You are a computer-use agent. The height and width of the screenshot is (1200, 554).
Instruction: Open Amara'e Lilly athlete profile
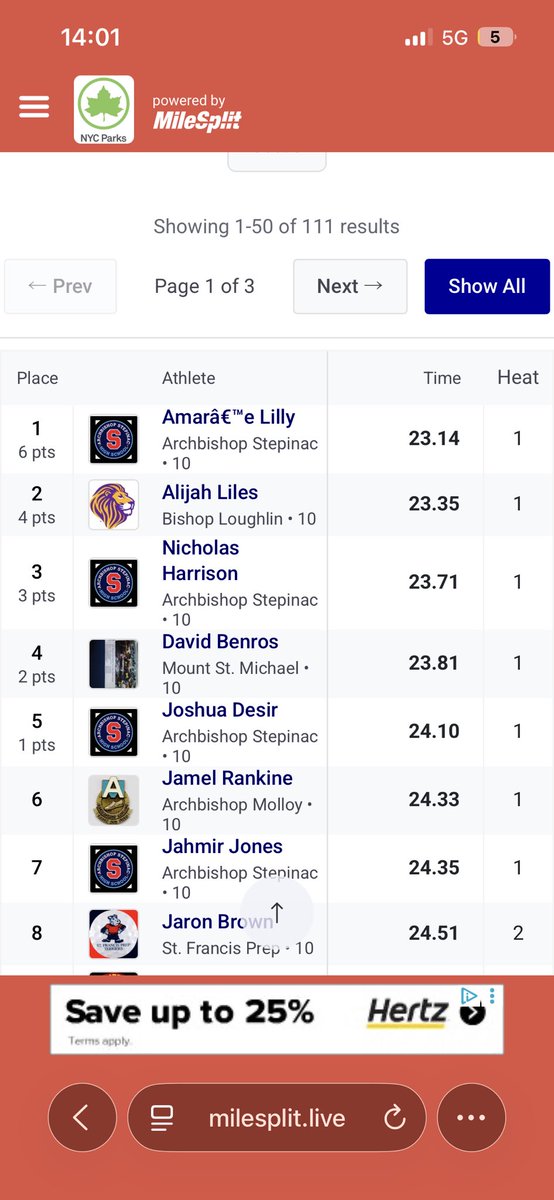[x=228, y=417]
